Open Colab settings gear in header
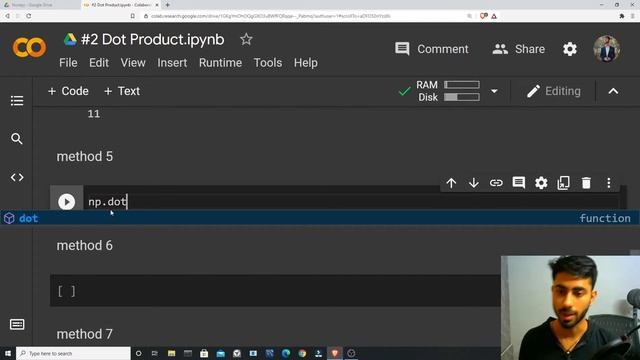 570,49
